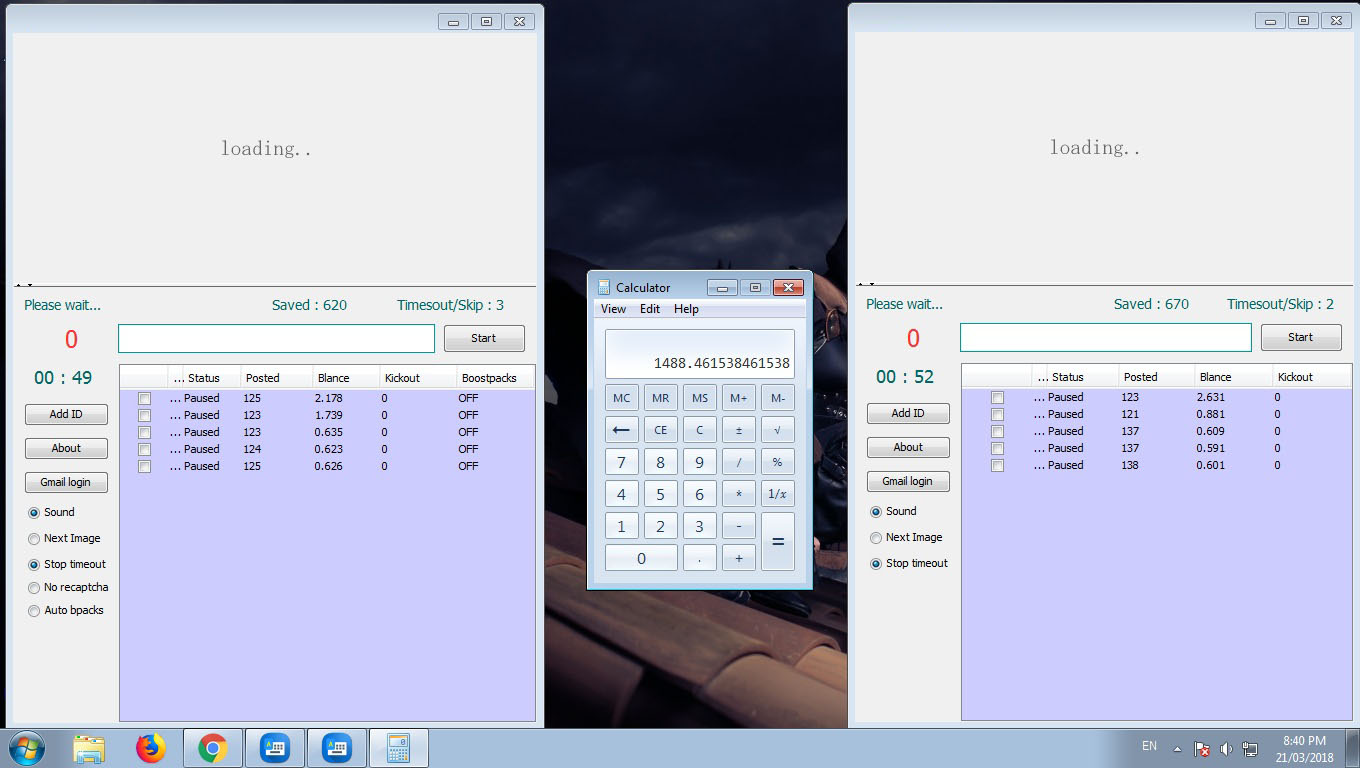This screenshot has width=1360, height=768.
Task: Select the No recaptcha radio option
Action: tap(68, 588)
